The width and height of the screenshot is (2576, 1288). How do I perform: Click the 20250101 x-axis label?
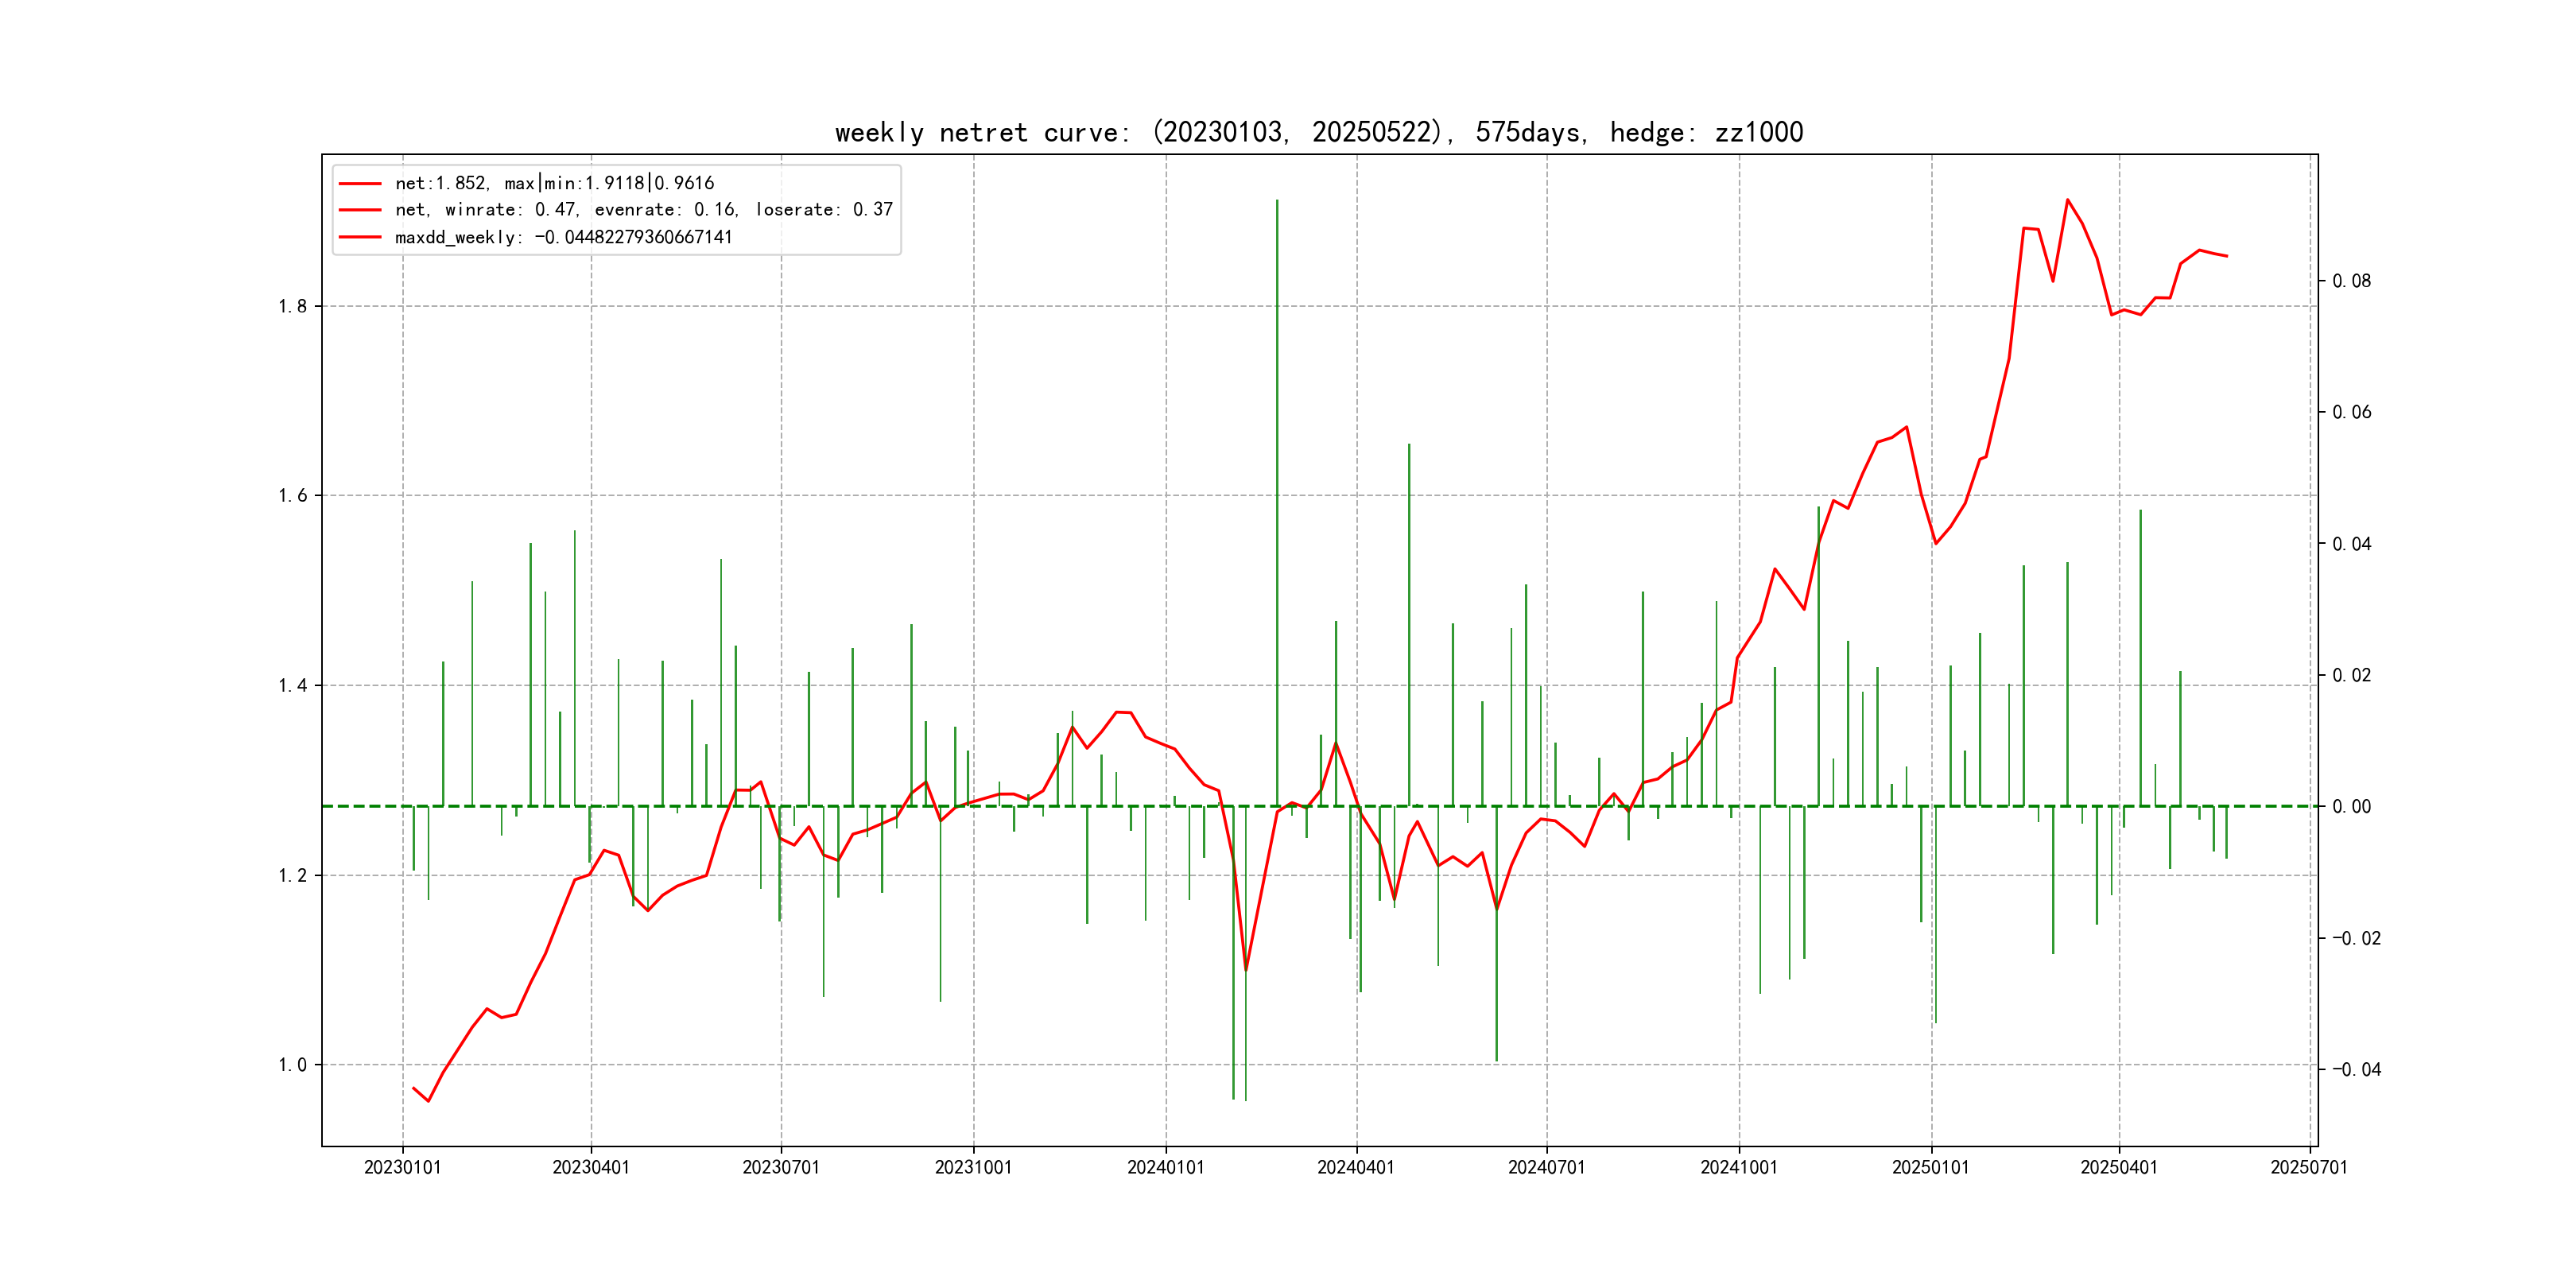(1930, 1167)
